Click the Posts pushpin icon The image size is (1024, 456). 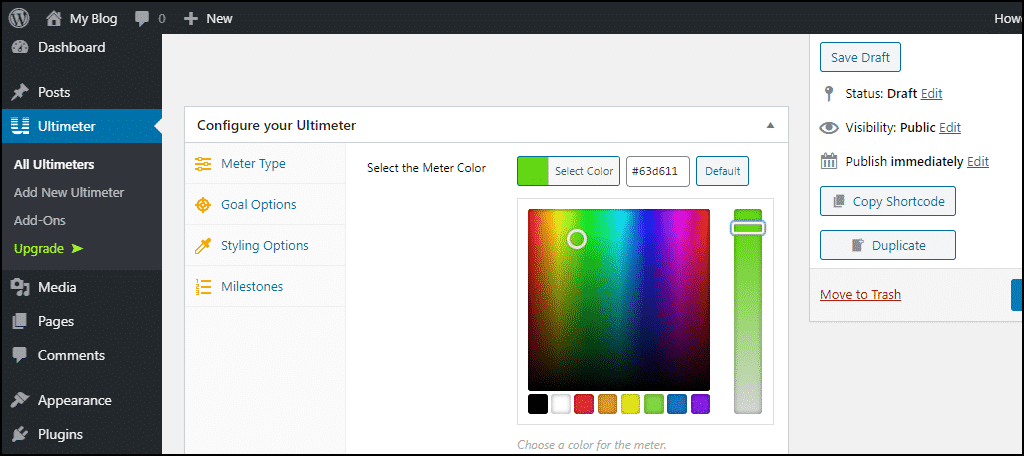click(20, 92)
